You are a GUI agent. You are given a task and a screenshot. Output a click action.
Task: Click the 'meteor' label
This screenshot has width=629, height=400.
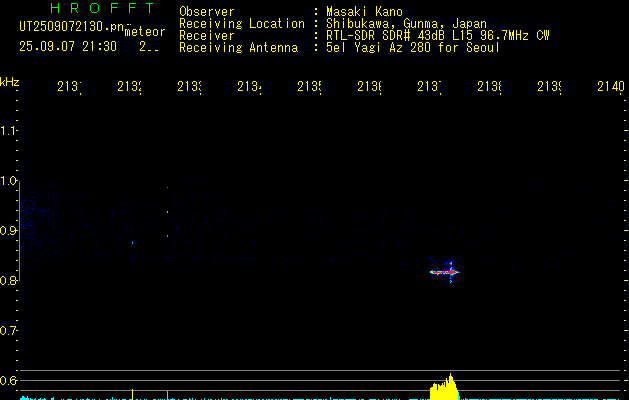[145, 32]
